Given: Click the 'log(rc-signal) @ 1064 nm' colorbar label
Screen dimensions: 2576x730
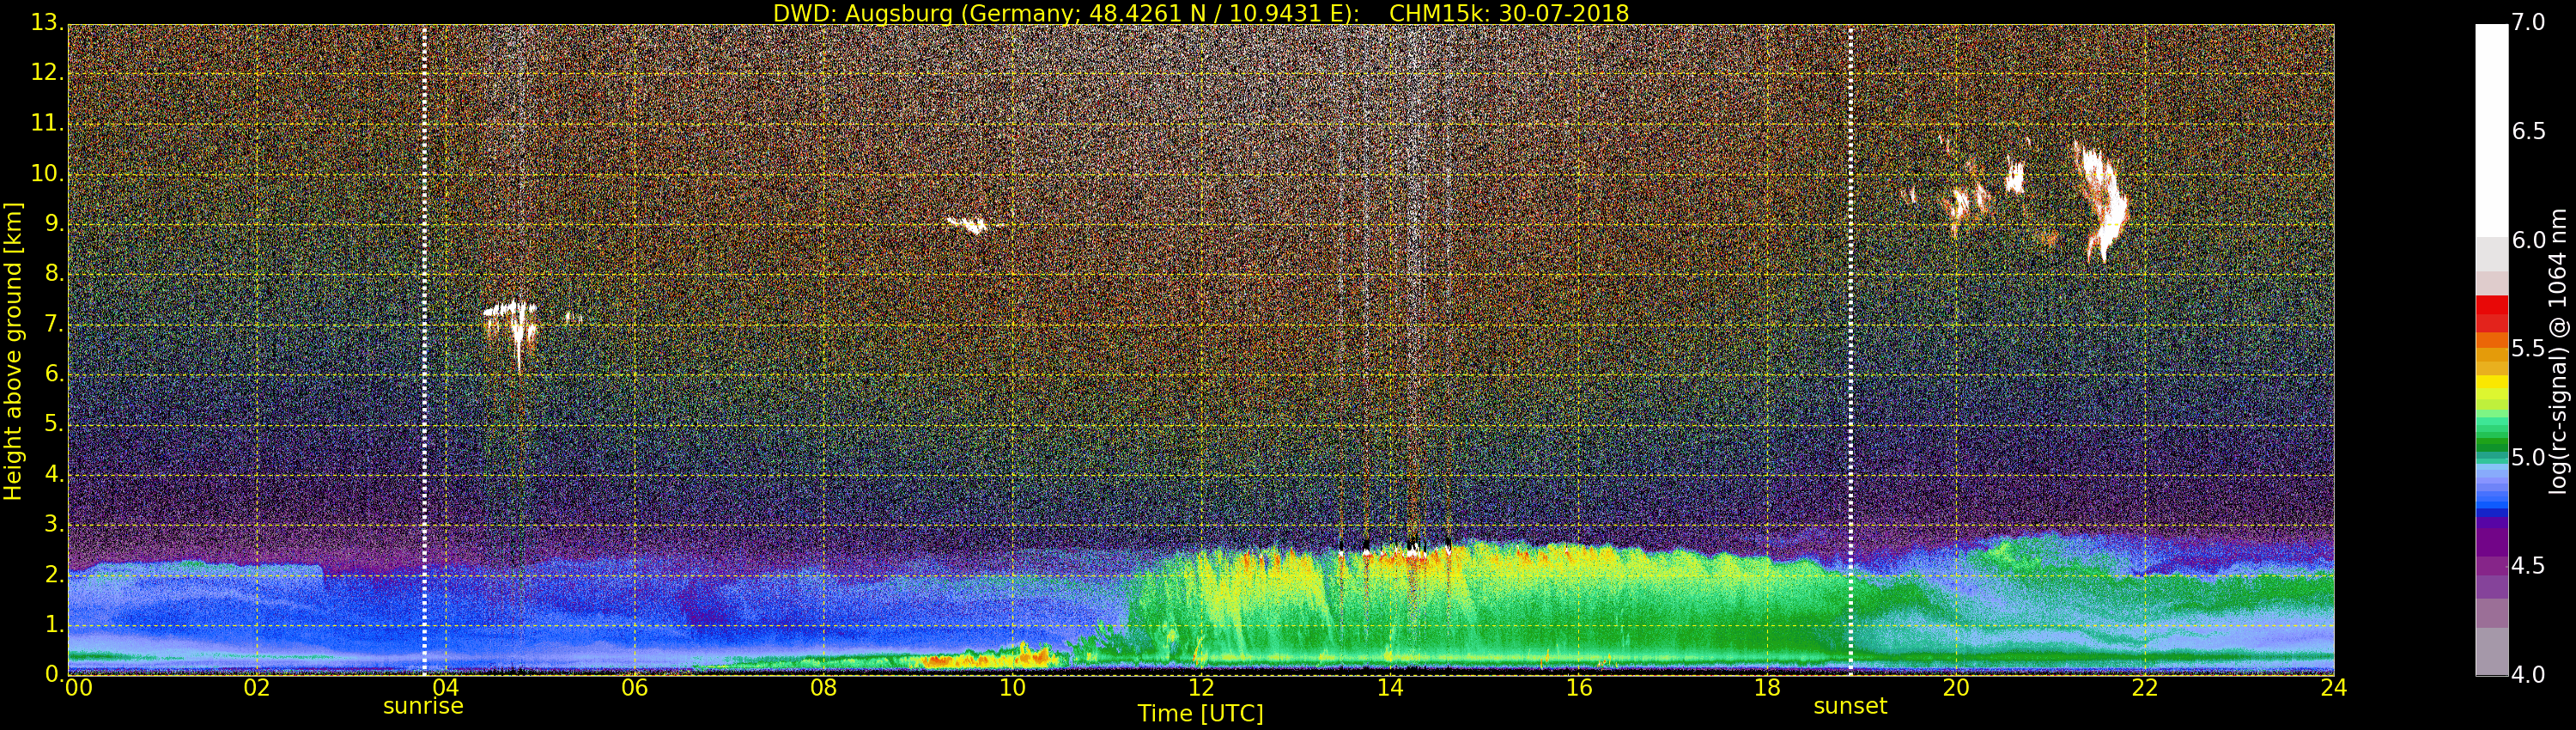Looking at the screenshot, I should 2557,351.
